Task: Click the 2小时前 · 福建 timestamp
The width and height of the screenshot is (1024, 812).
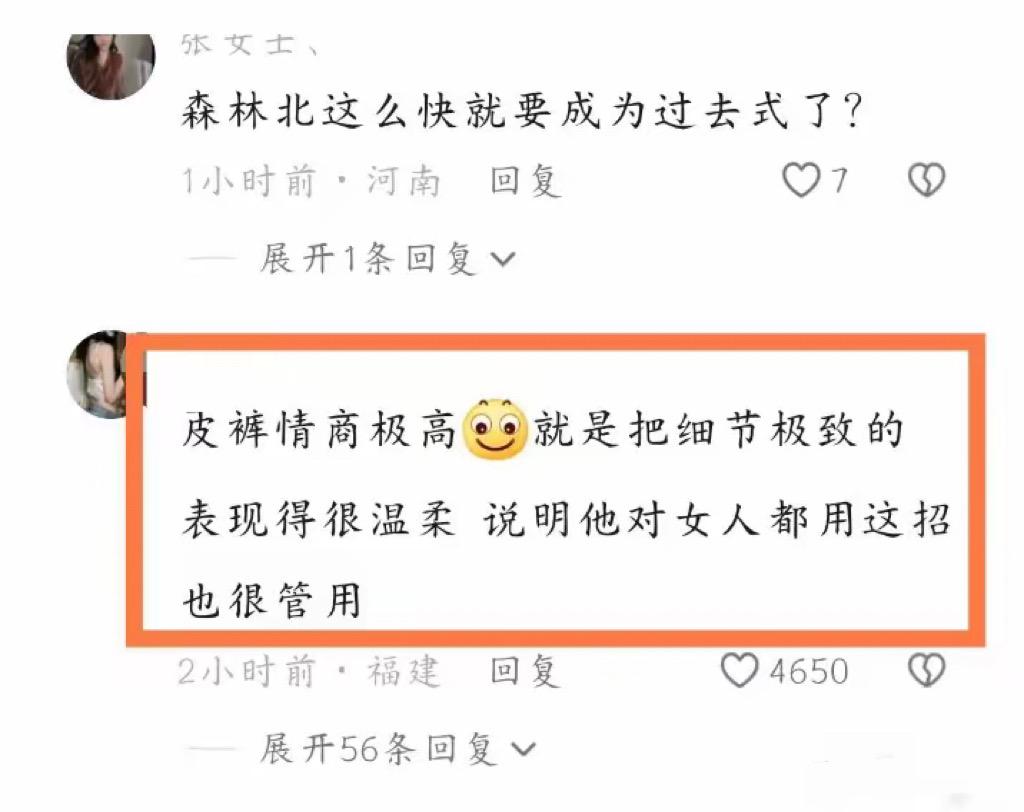Action: [310, 671]
